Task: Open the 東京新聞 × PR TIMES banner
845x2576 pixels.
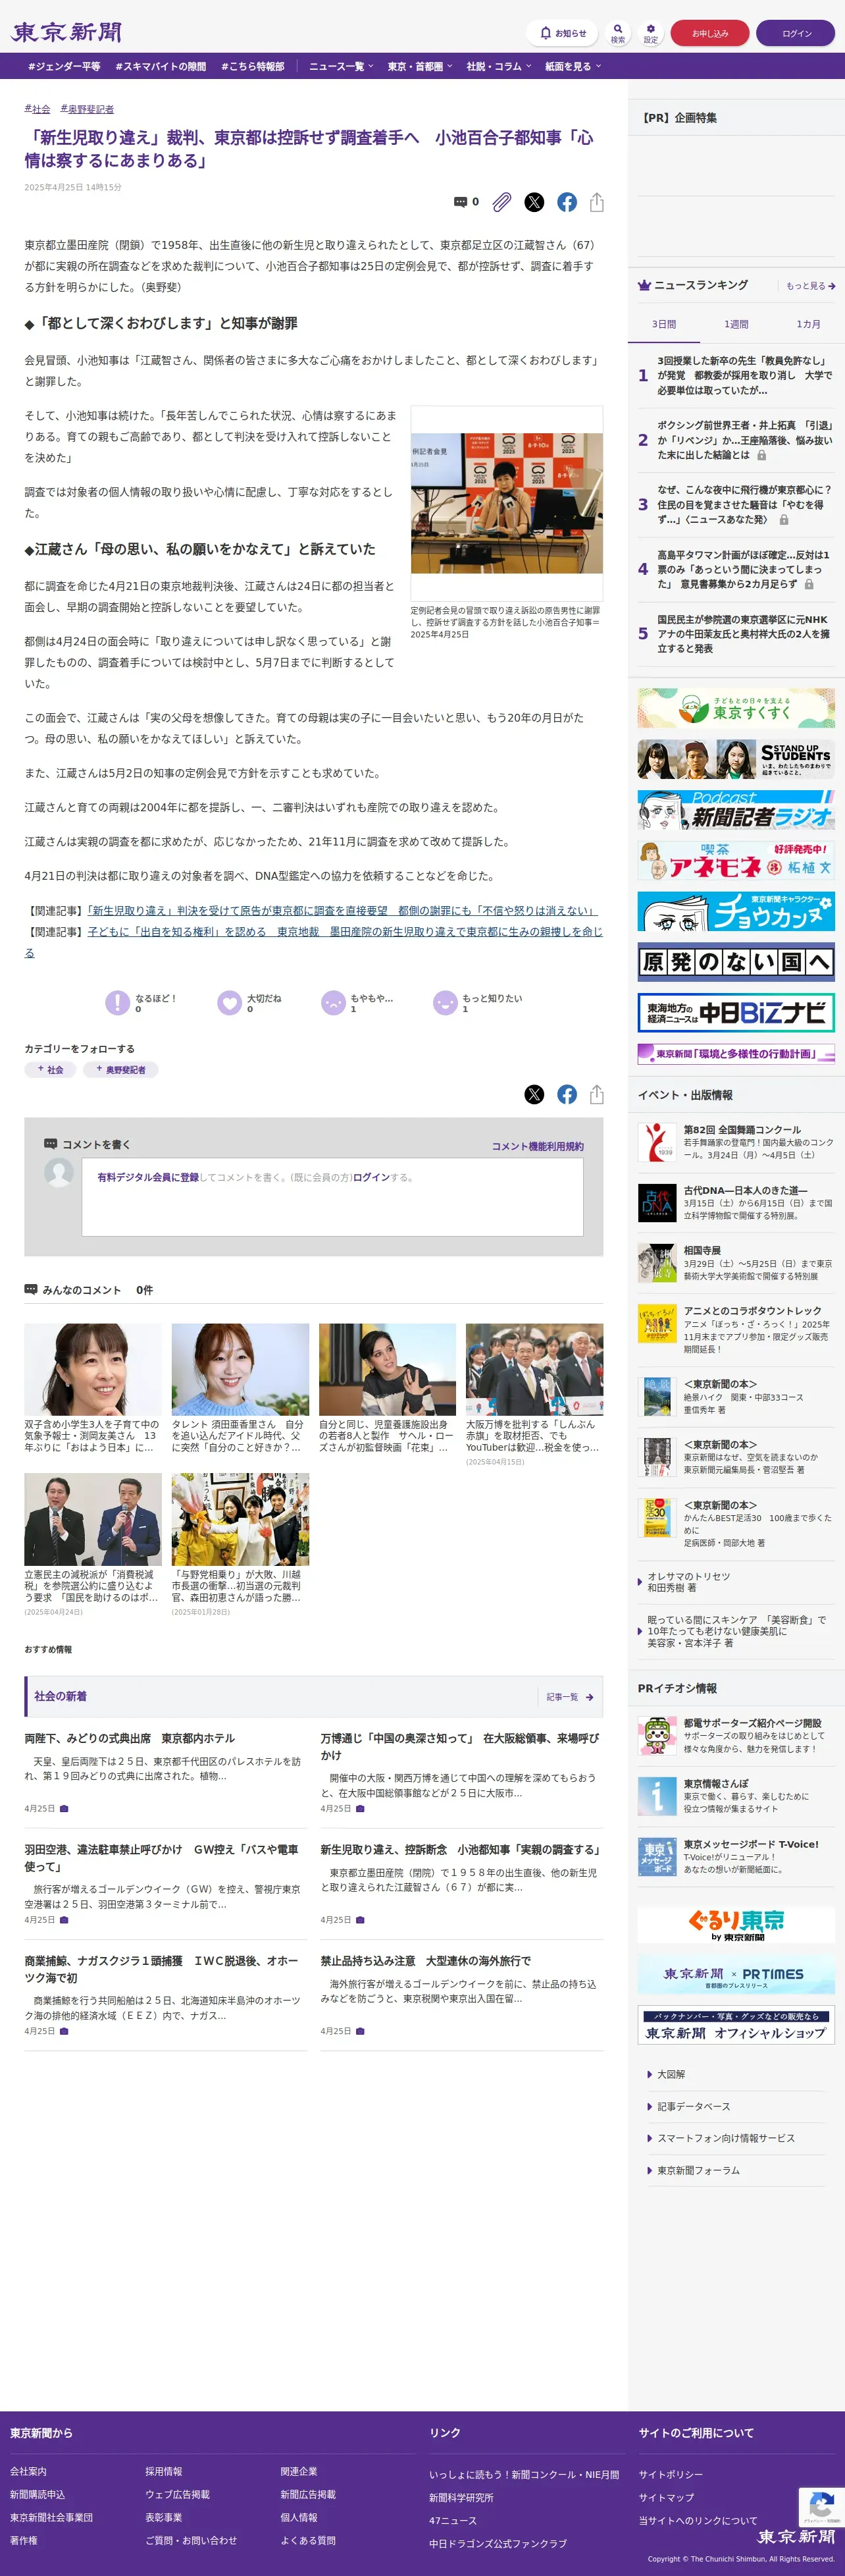Action: [x=736, y=1974]
